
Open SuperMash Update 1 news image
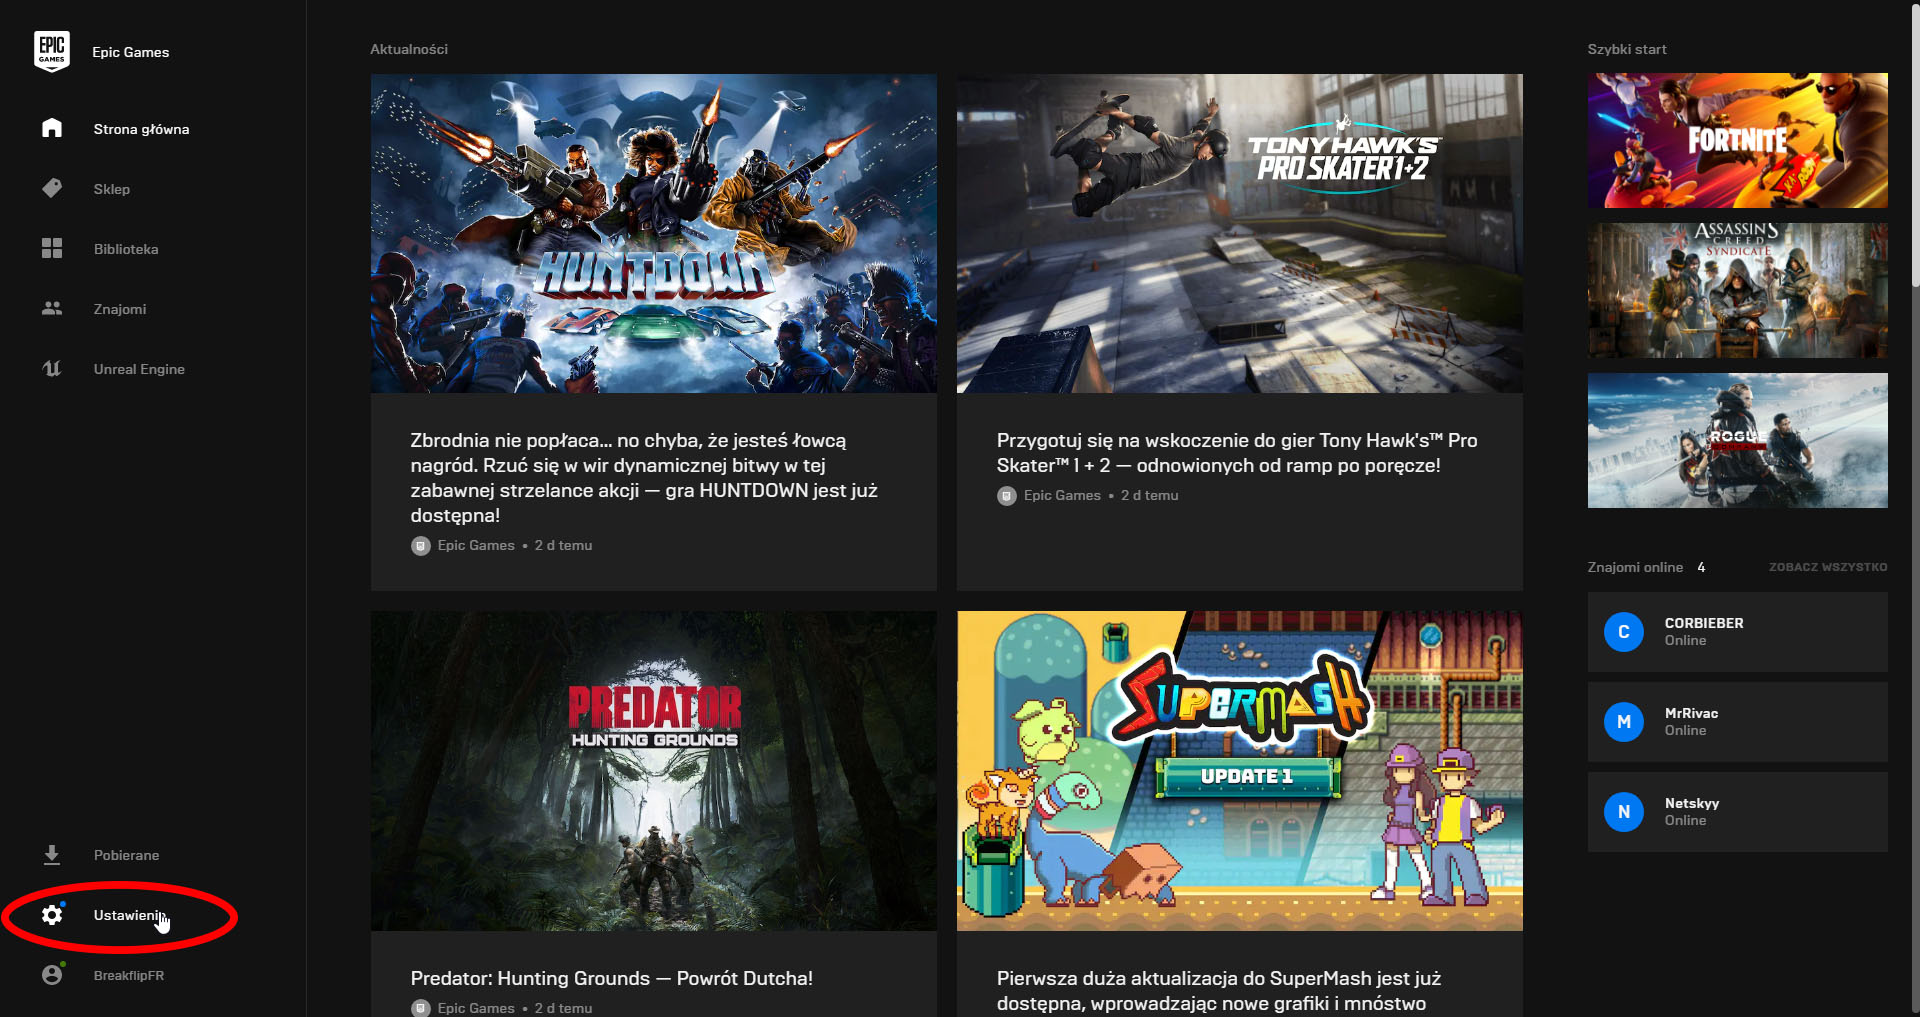1239,771
